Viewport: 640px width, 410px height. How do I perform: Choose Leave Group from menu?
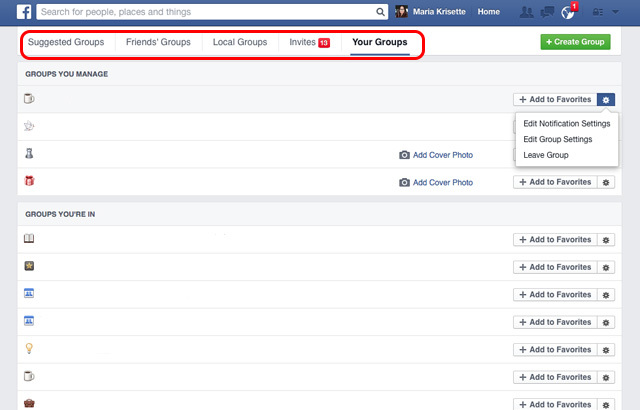point(546,155)
